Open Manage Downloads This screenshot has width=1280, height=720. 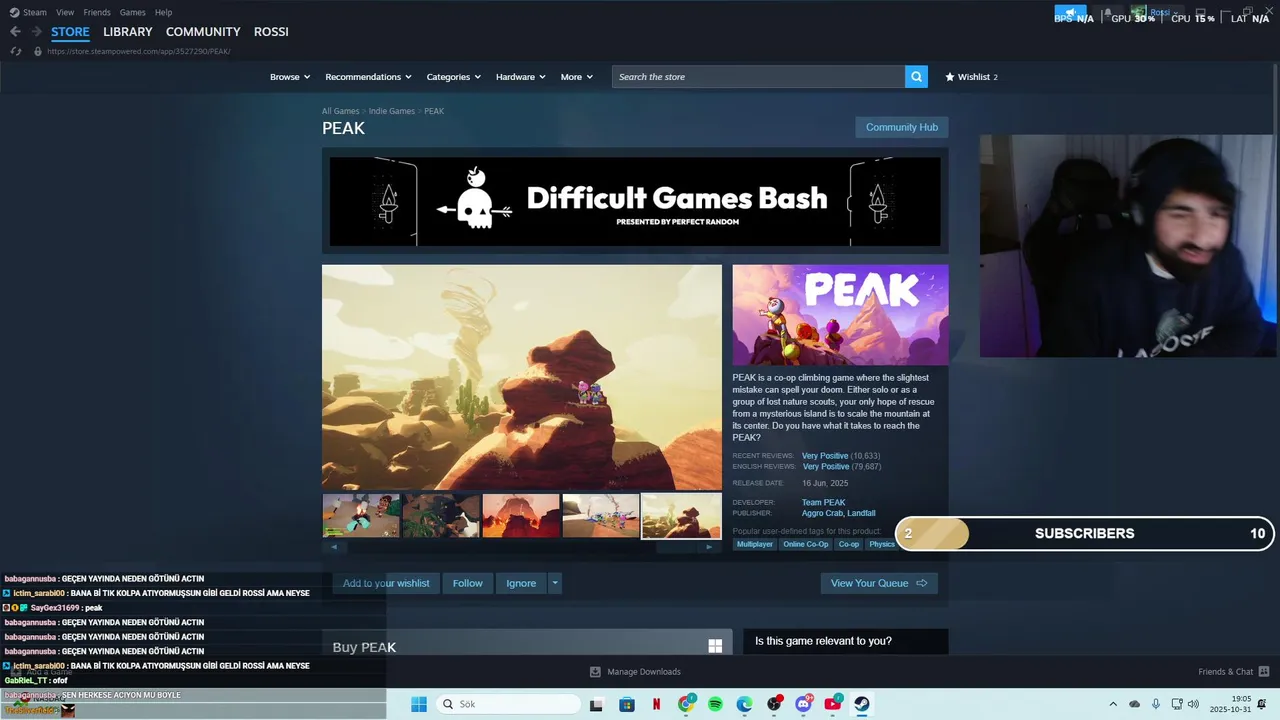tap(635, 672)
